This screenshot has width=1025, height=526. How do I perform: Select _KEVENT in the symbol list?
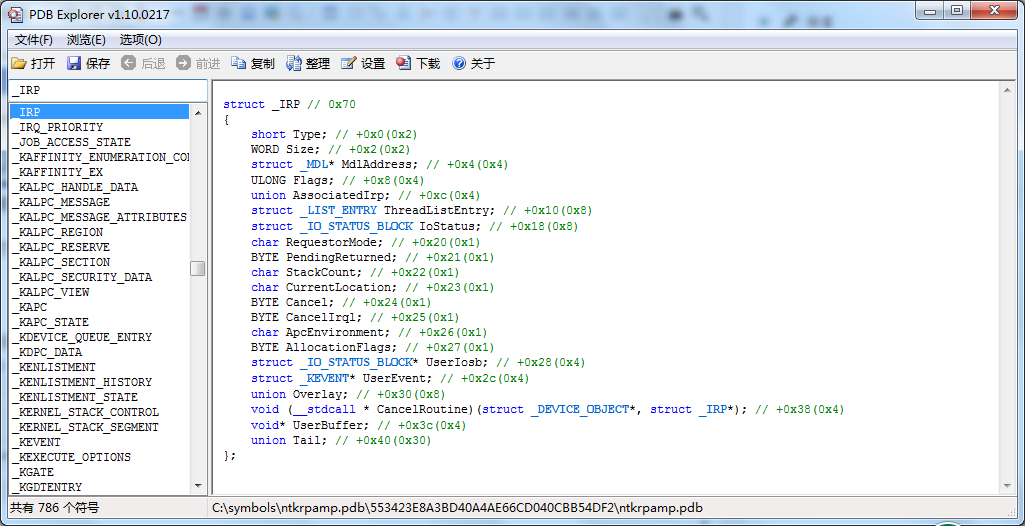coord(39,442)
